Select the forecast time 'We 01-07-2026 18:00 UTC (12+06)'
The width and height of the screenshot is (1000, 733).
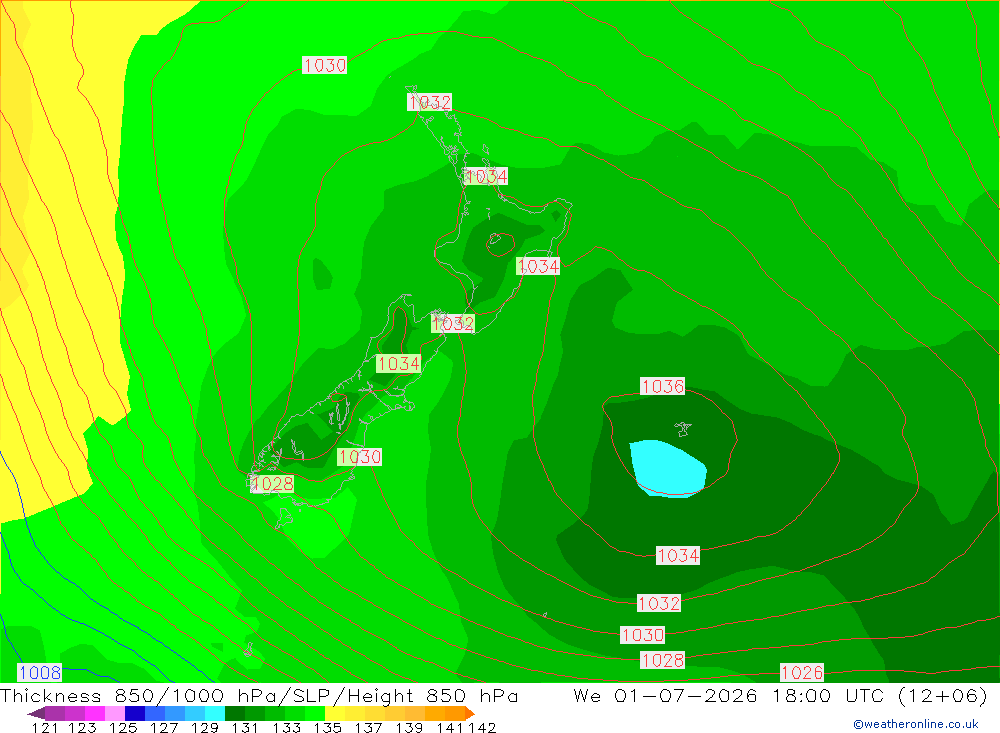780,696
